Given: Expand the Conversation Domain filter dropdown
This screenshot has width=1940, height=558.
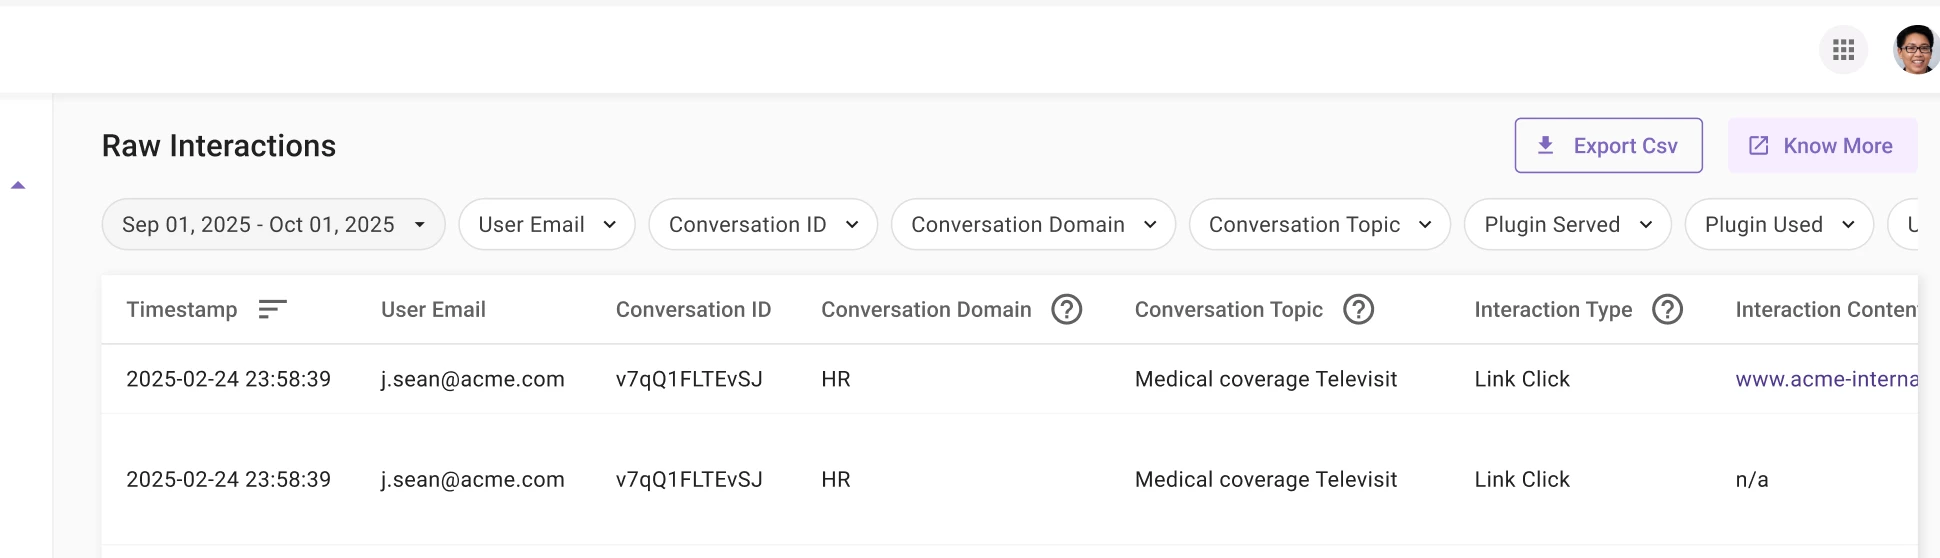Looking at the screenshot, I should point(1033,225).
